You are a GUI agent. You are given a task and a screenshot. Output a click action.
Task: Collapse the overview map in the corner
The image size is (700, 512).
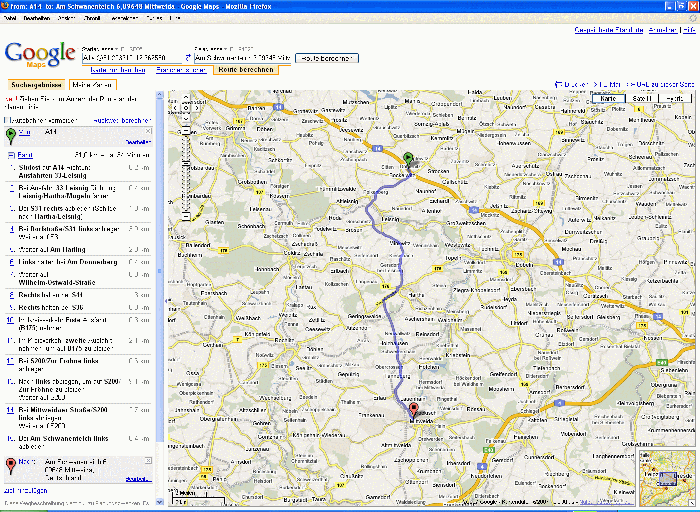tap(692, 502)
